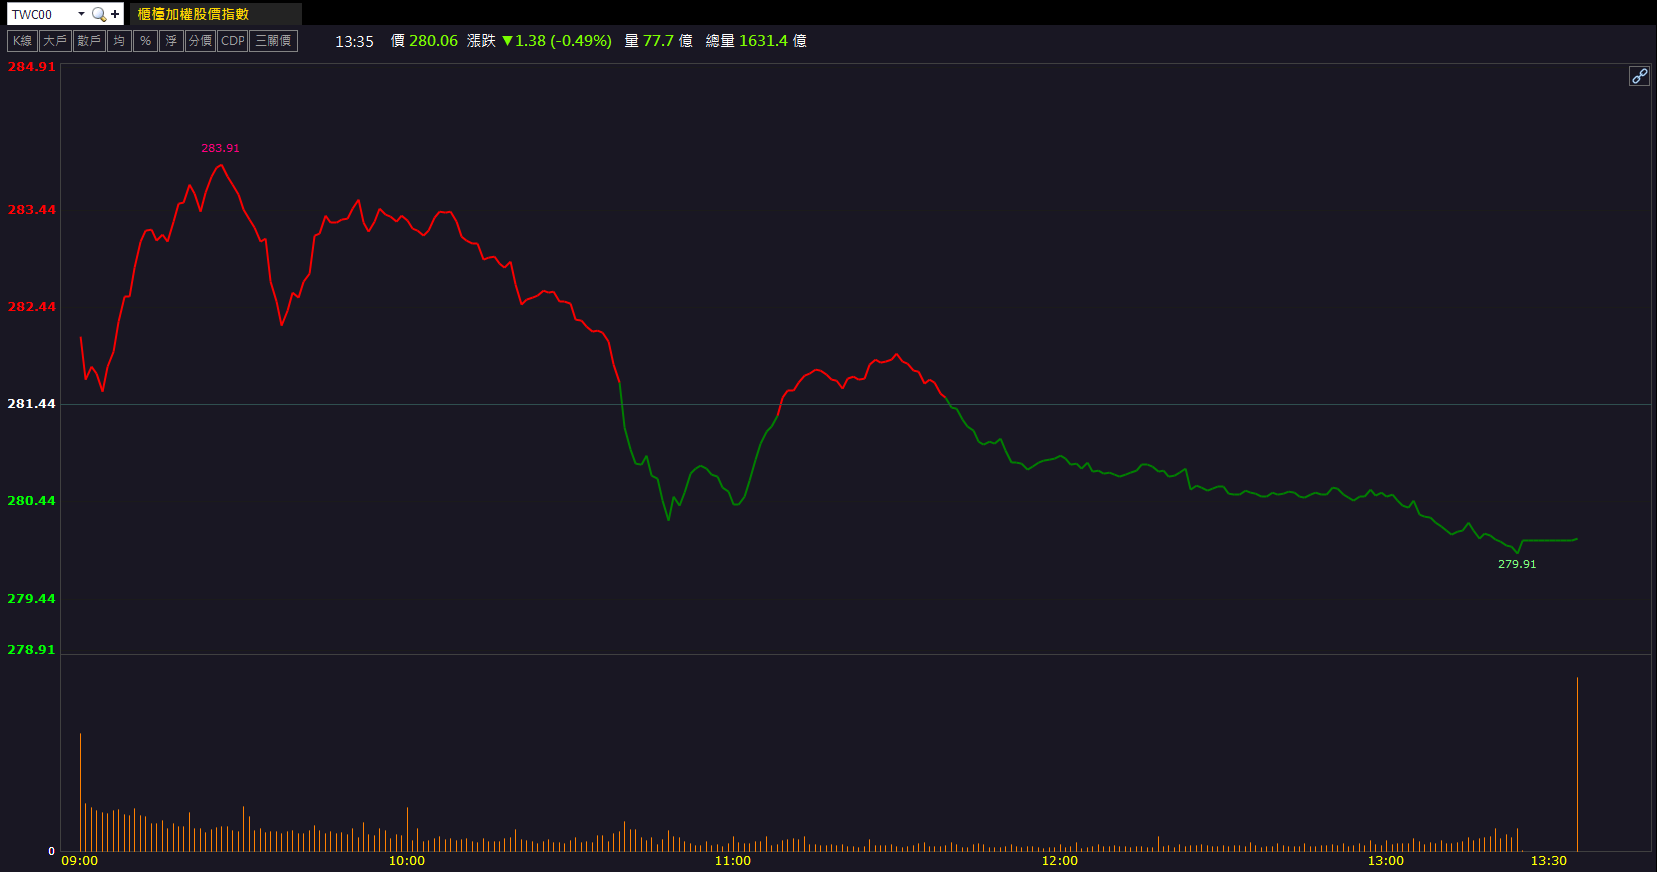Click the 櫃檯加權股價指數 title label
The image size is (1657, 872).
pos(193,14)
